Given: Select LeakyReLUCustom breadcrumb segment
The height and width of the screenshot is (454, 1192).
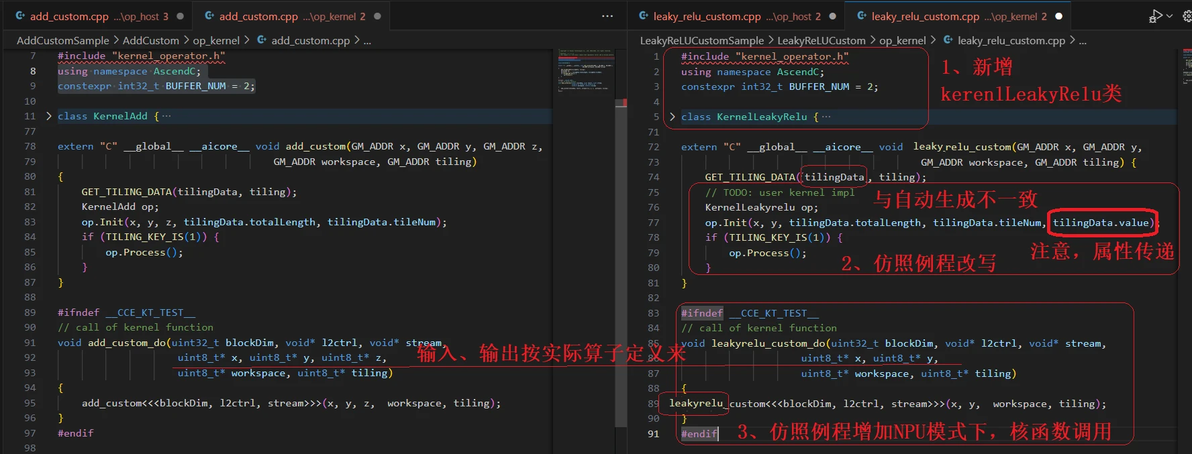Looking at the screenshot, I should click(821, 40).
